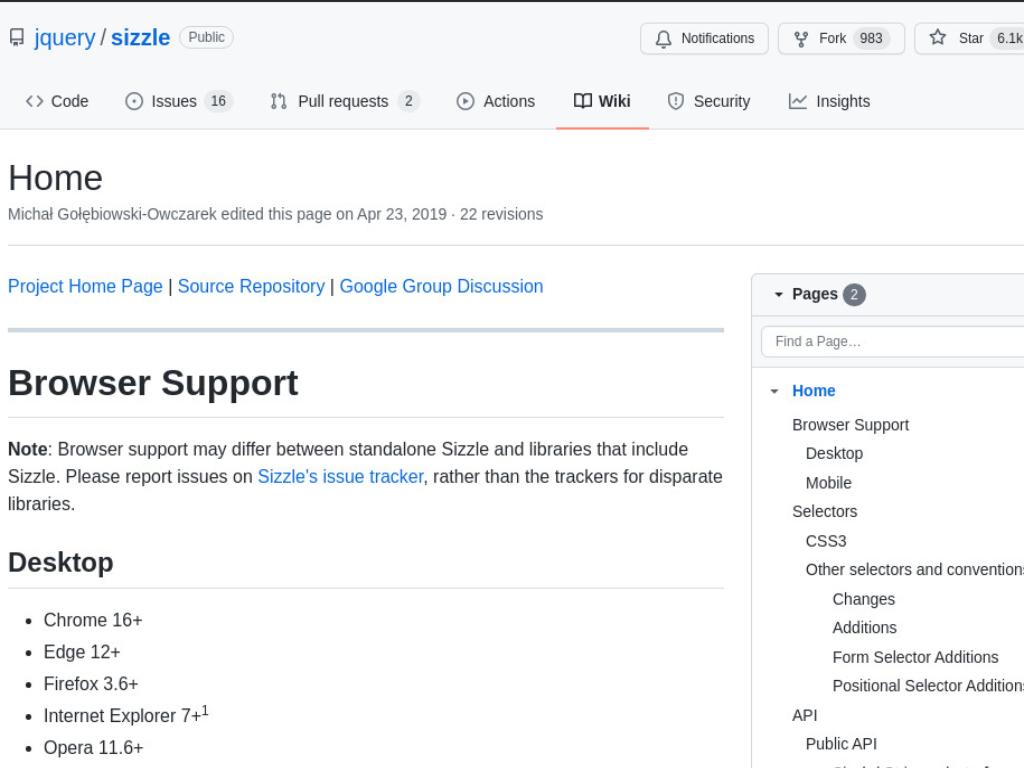This screenshot has height=768, width=1024.
Task: Click the Star icon
Action: 938,38
